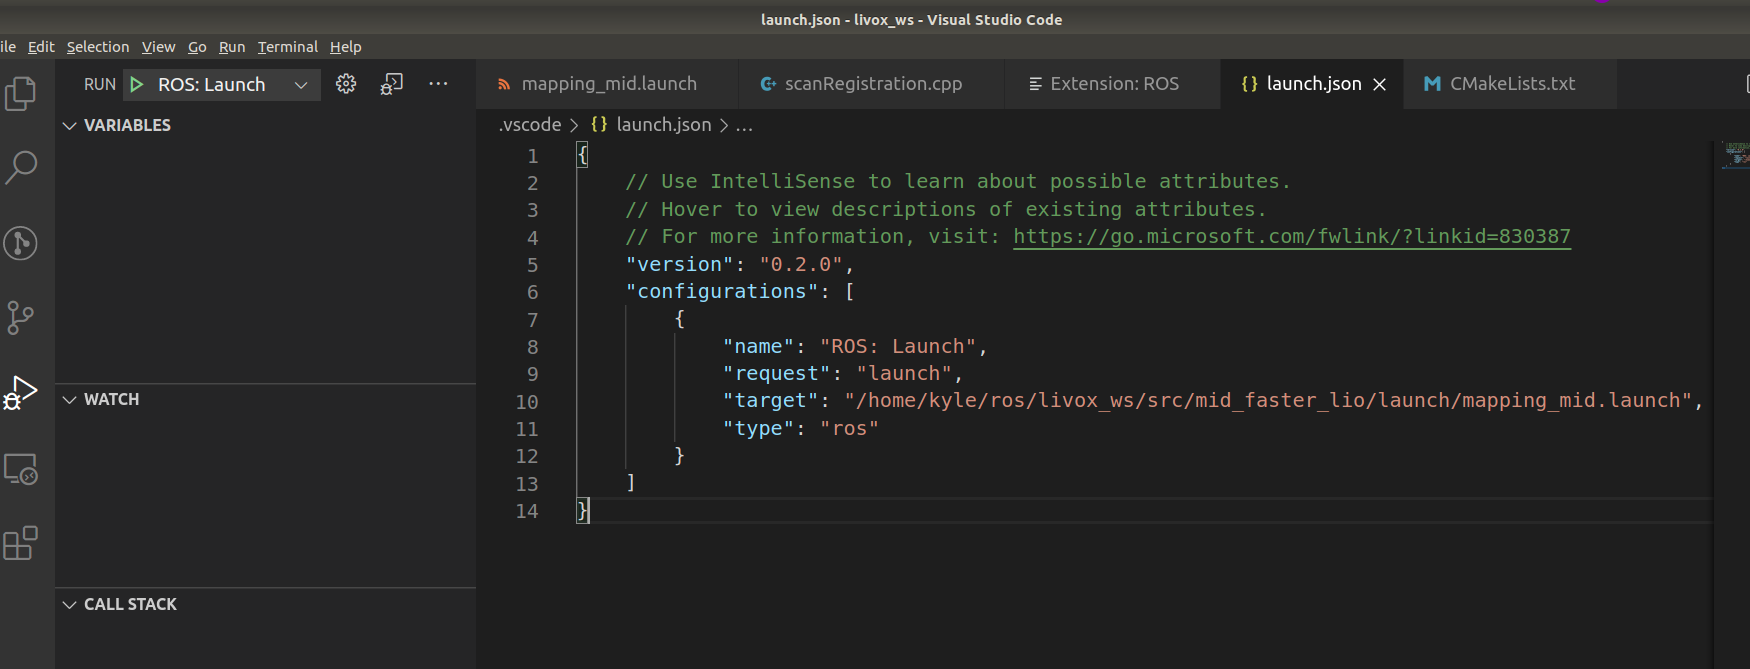Image resolution: width=1750 pixels, height=669 pixels.
Task: Click the RUN label in sidebar header
Action: click(x=100, y=85)
